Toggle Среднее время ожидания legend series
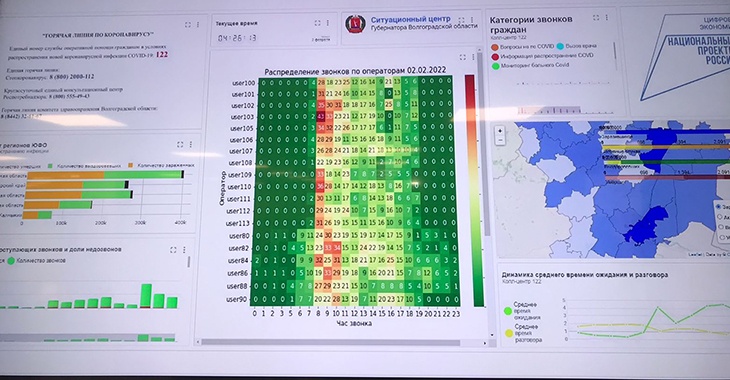Screen dimensions: 730x380 522,311
